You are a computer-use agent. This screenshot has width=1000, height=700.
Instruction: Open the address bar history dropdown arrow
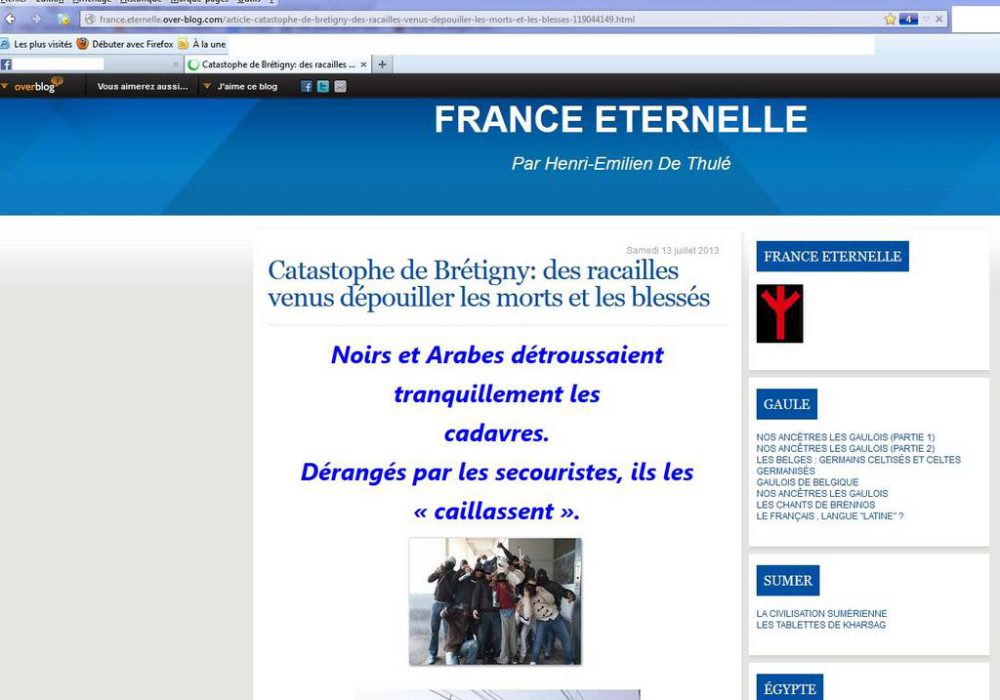click(926, 19)
